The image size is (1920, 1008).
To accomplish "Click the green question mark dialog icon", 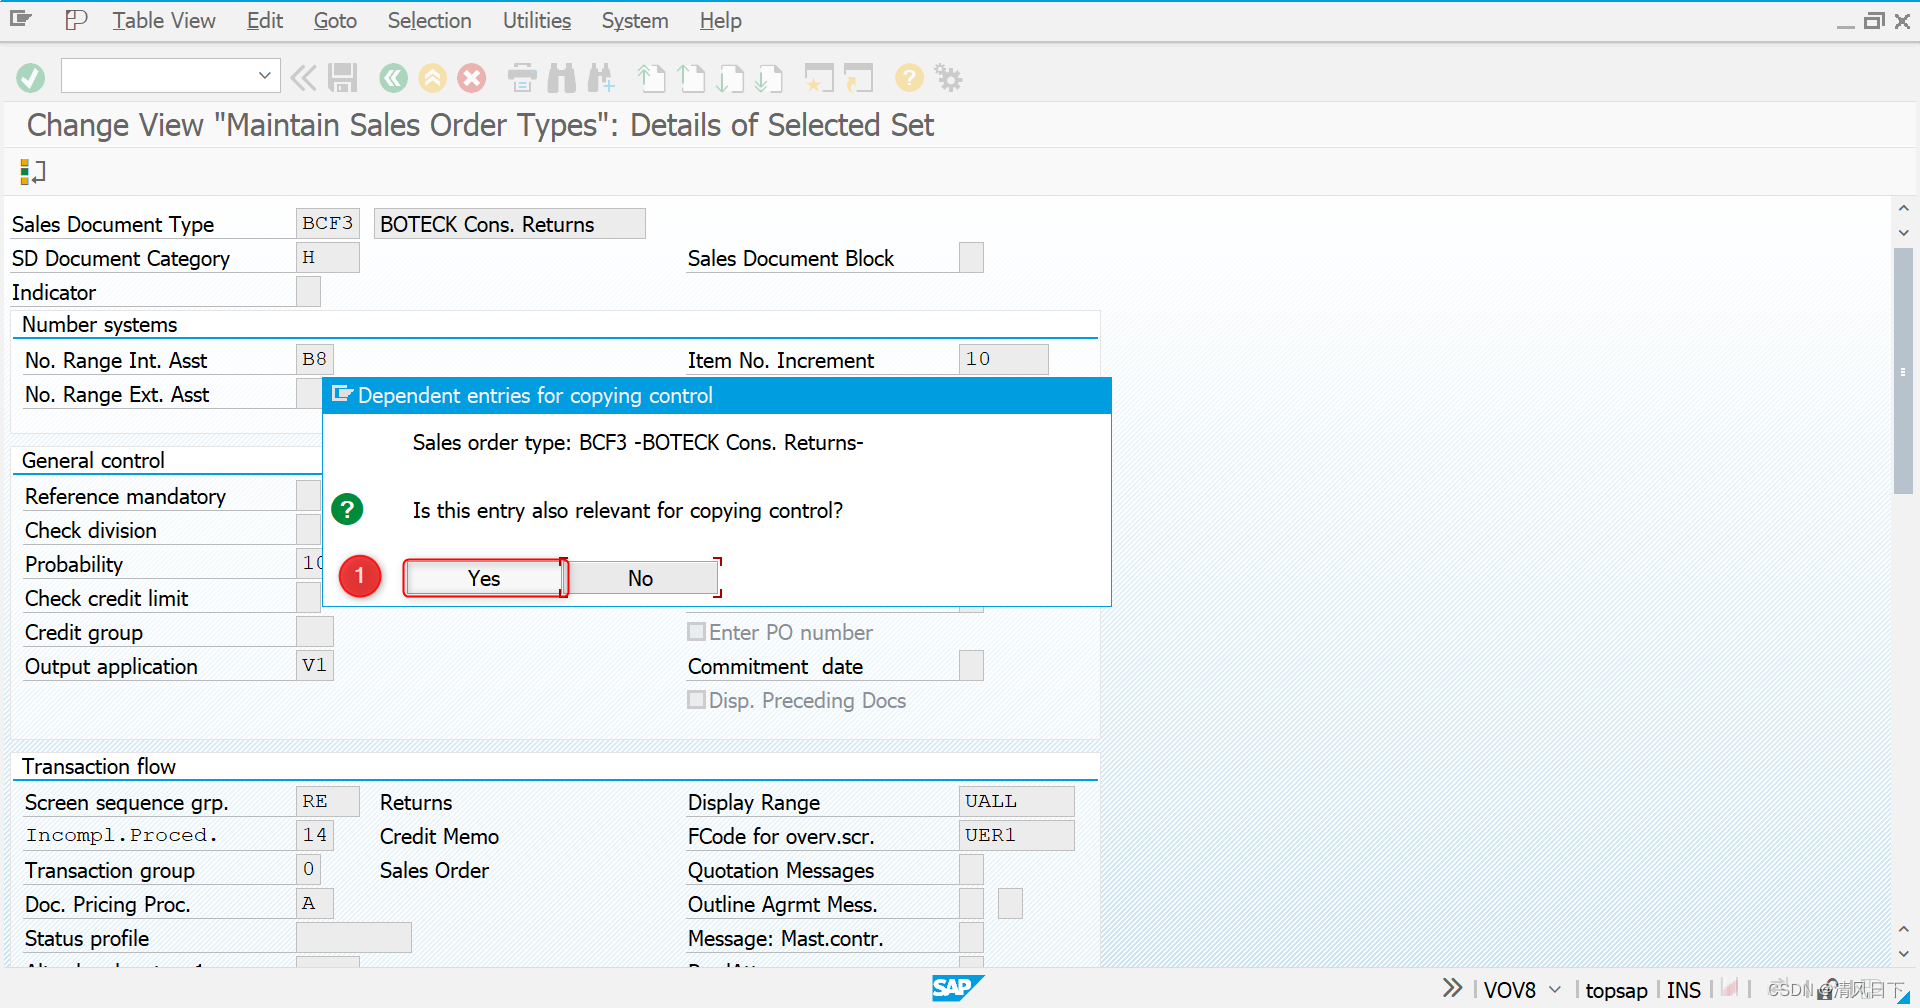I will point(347,510).
